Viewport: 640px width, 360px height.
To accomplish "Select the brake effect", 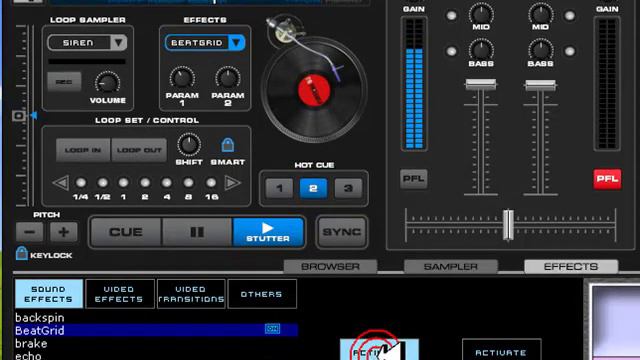I will [x=31, y=343].
